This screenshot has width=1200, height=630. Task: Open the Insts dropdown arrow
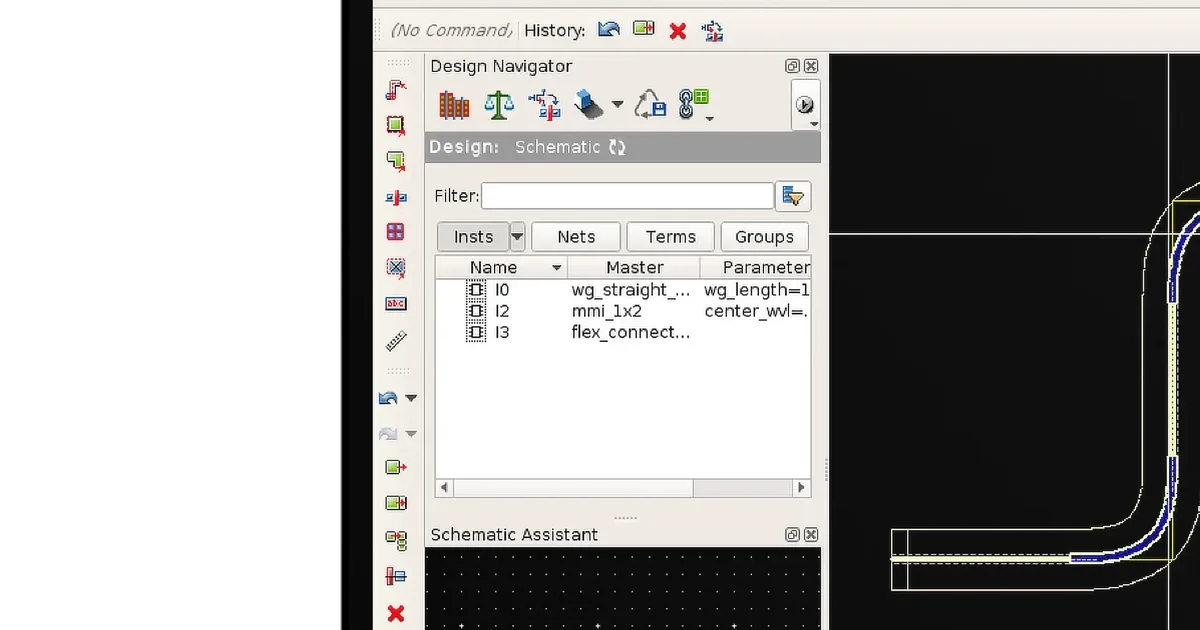pyautogui.click(x=517, y=236)
